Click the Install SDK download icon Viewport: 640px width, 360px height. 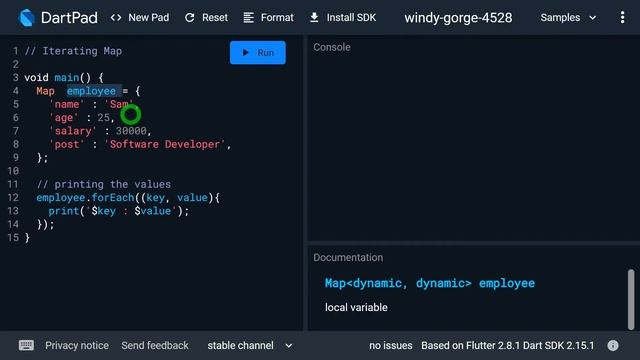[314, 18]
